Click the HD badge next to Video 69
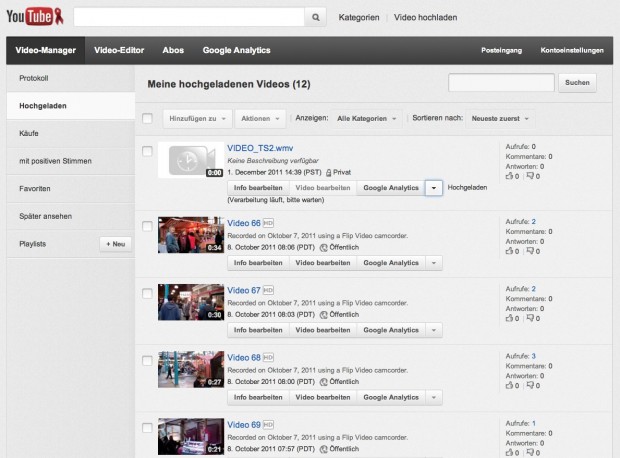Screen dimensions: 620x458 pyautogui.click(x=268, y=425)
